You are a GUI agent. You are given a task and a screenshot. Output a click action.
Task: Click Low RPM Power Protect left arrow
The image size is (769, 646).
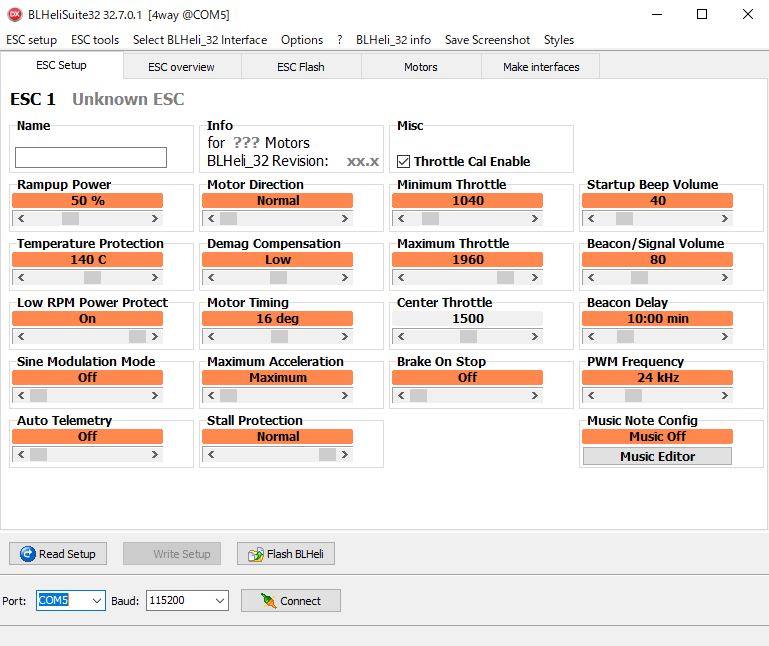click(x=21, y=336)
